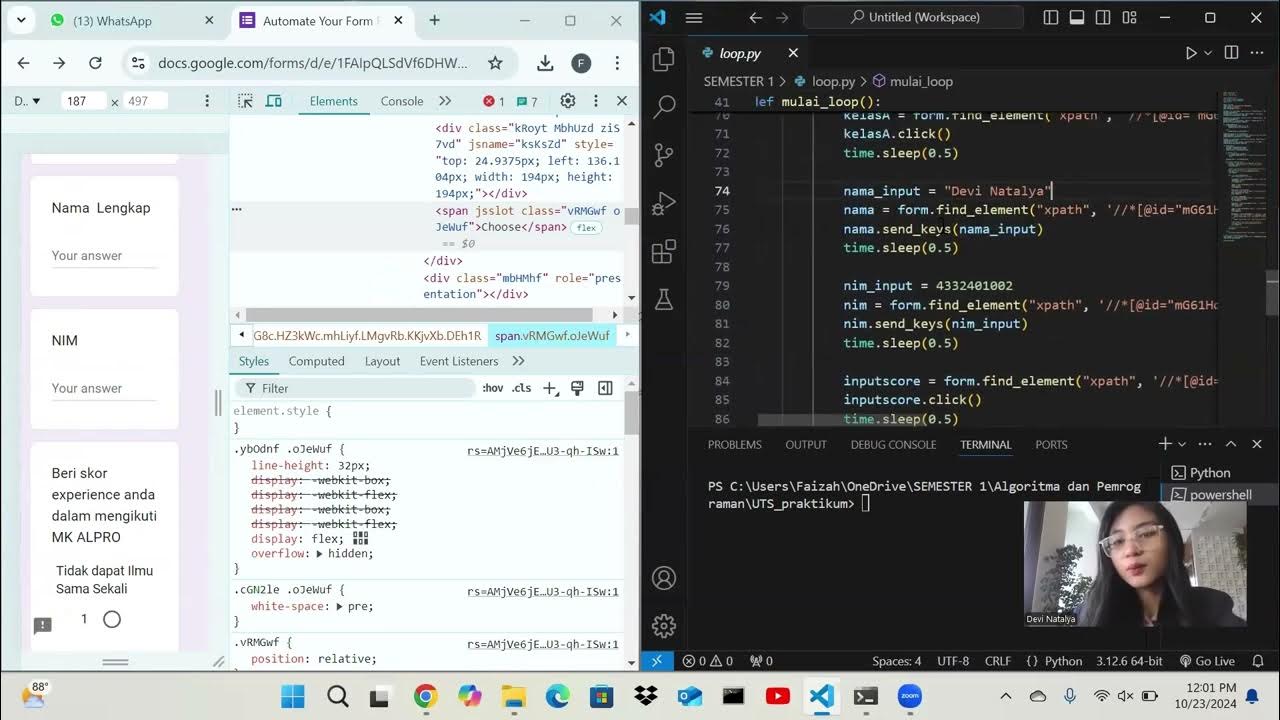Expand more Styles pane tabs chevrons
1280x720 pixels.
tap(518, 361)
